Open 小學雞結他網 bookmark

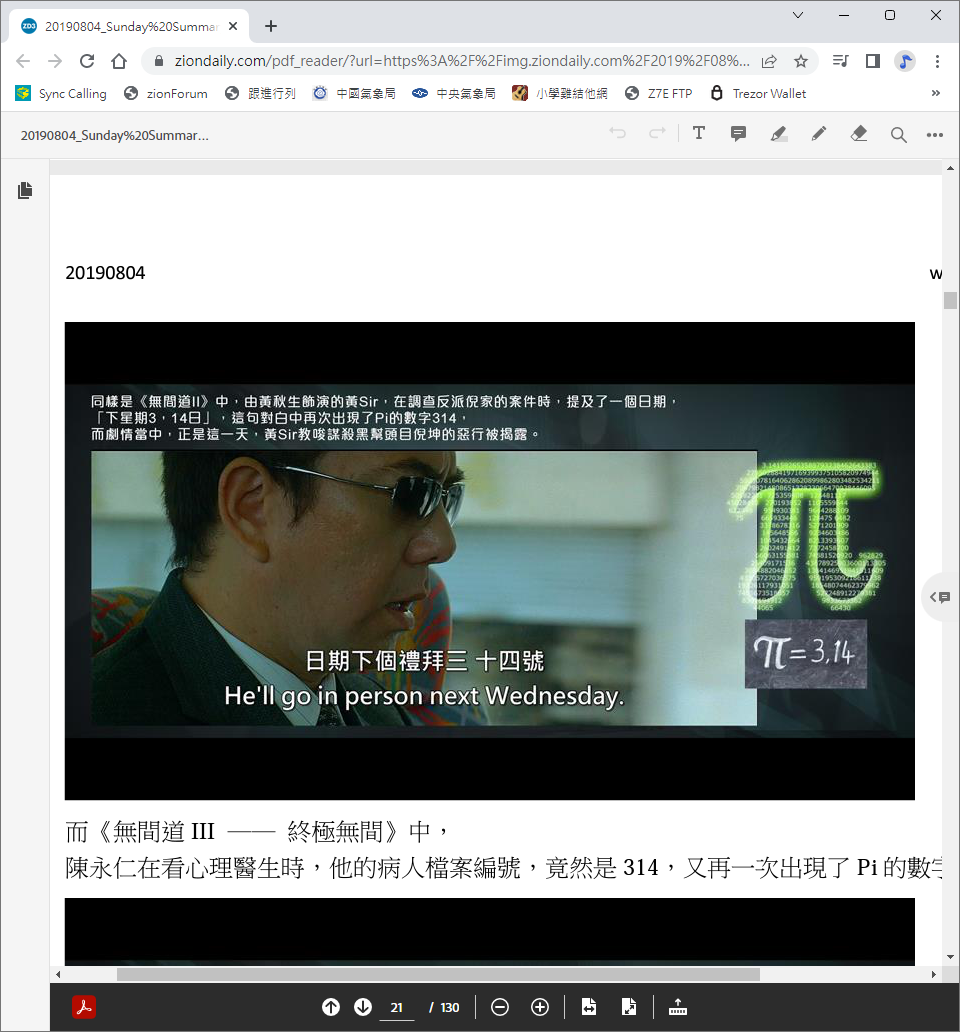coord(560,93)
